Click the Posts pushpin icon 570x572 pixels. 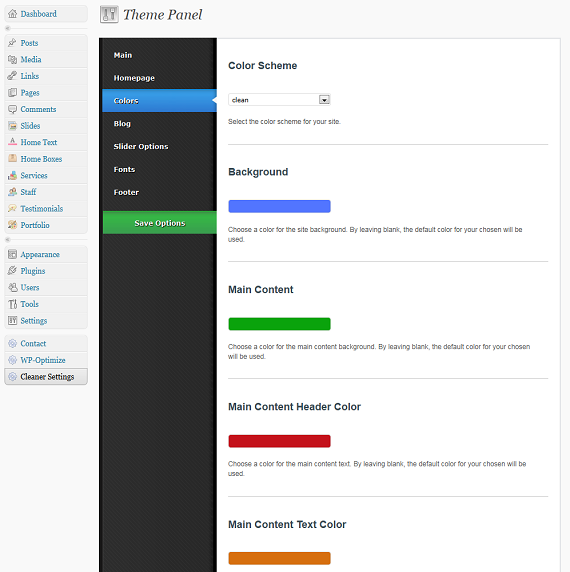click(x=12, y=43)
